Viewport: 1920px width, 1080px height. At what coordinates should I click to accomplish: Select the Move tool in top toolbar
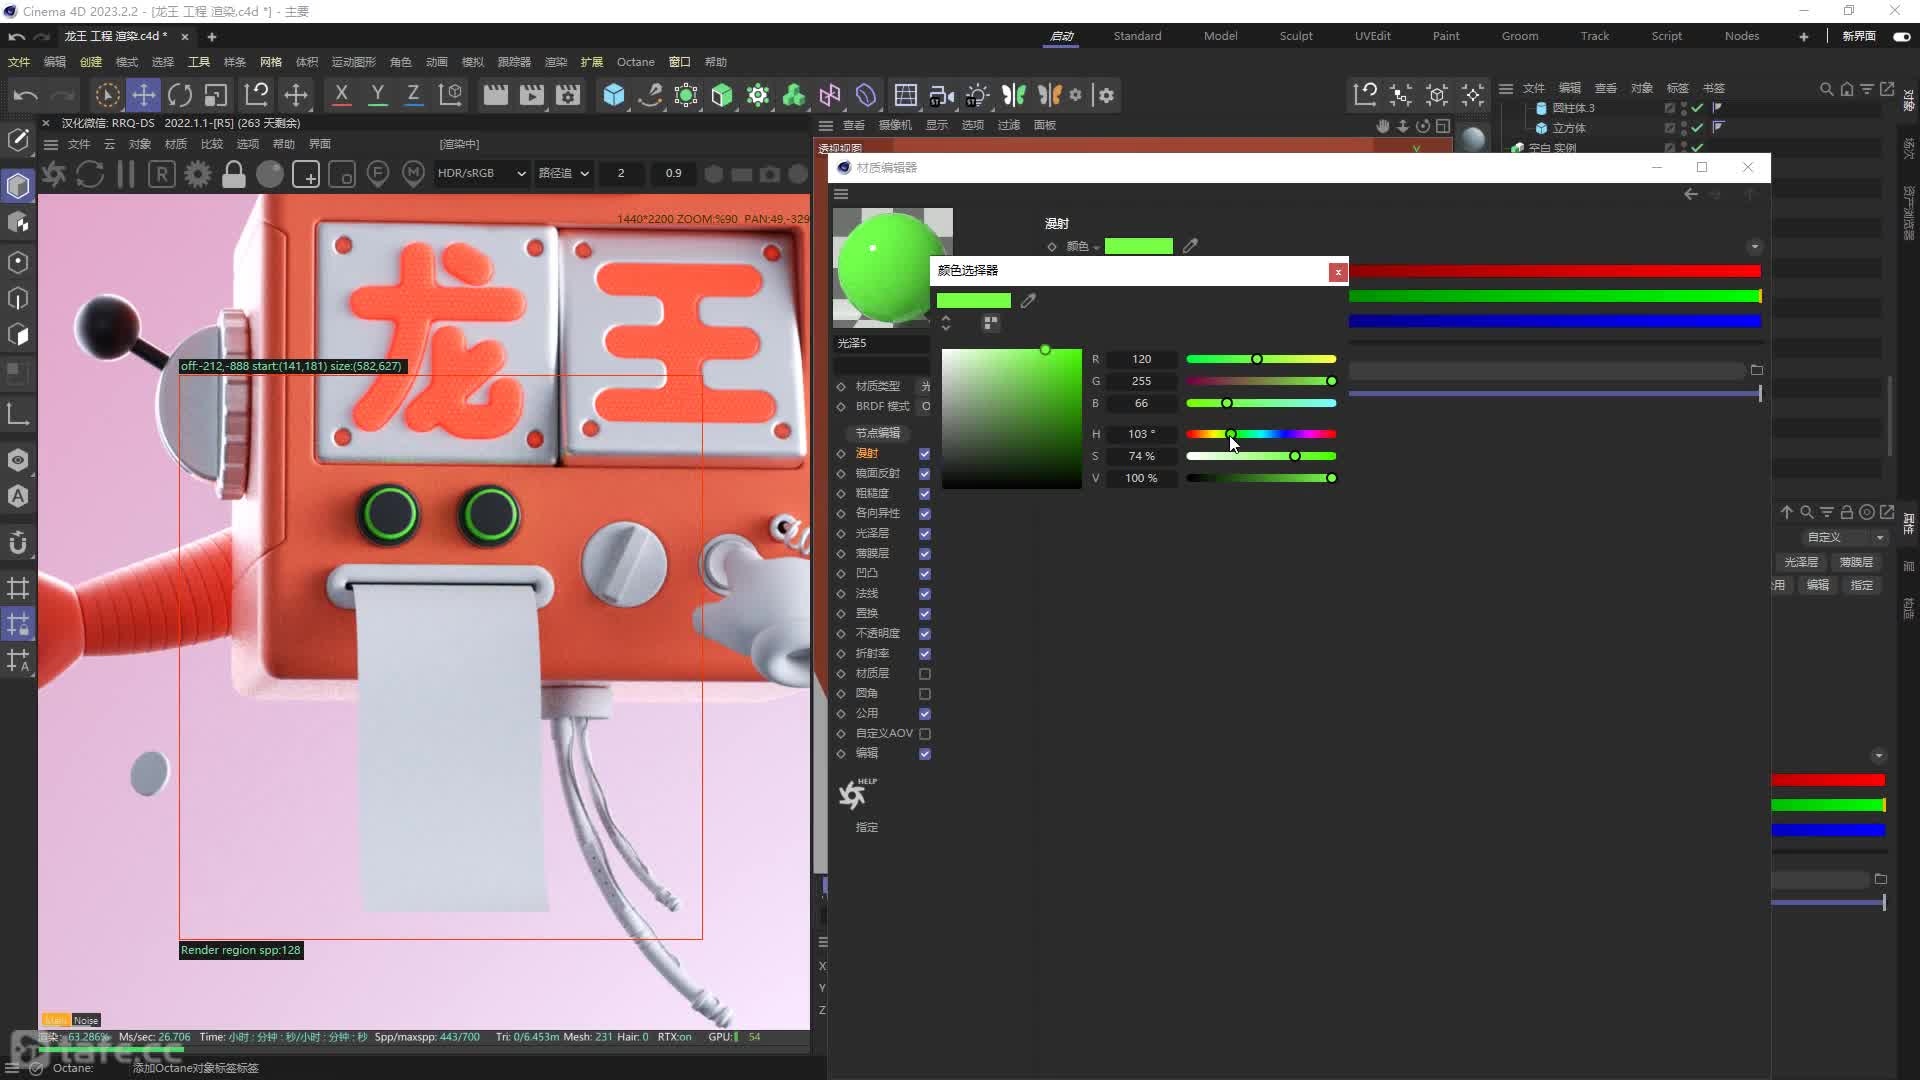point(144,95)
